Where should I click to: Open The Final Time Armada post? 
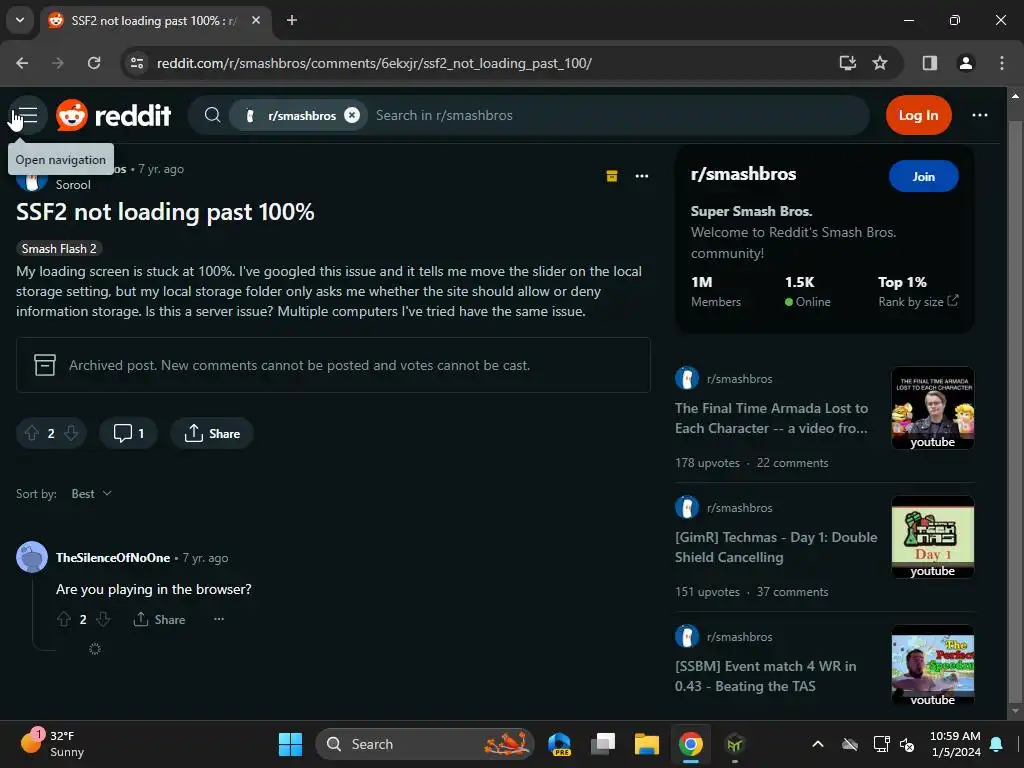(771, 418)
